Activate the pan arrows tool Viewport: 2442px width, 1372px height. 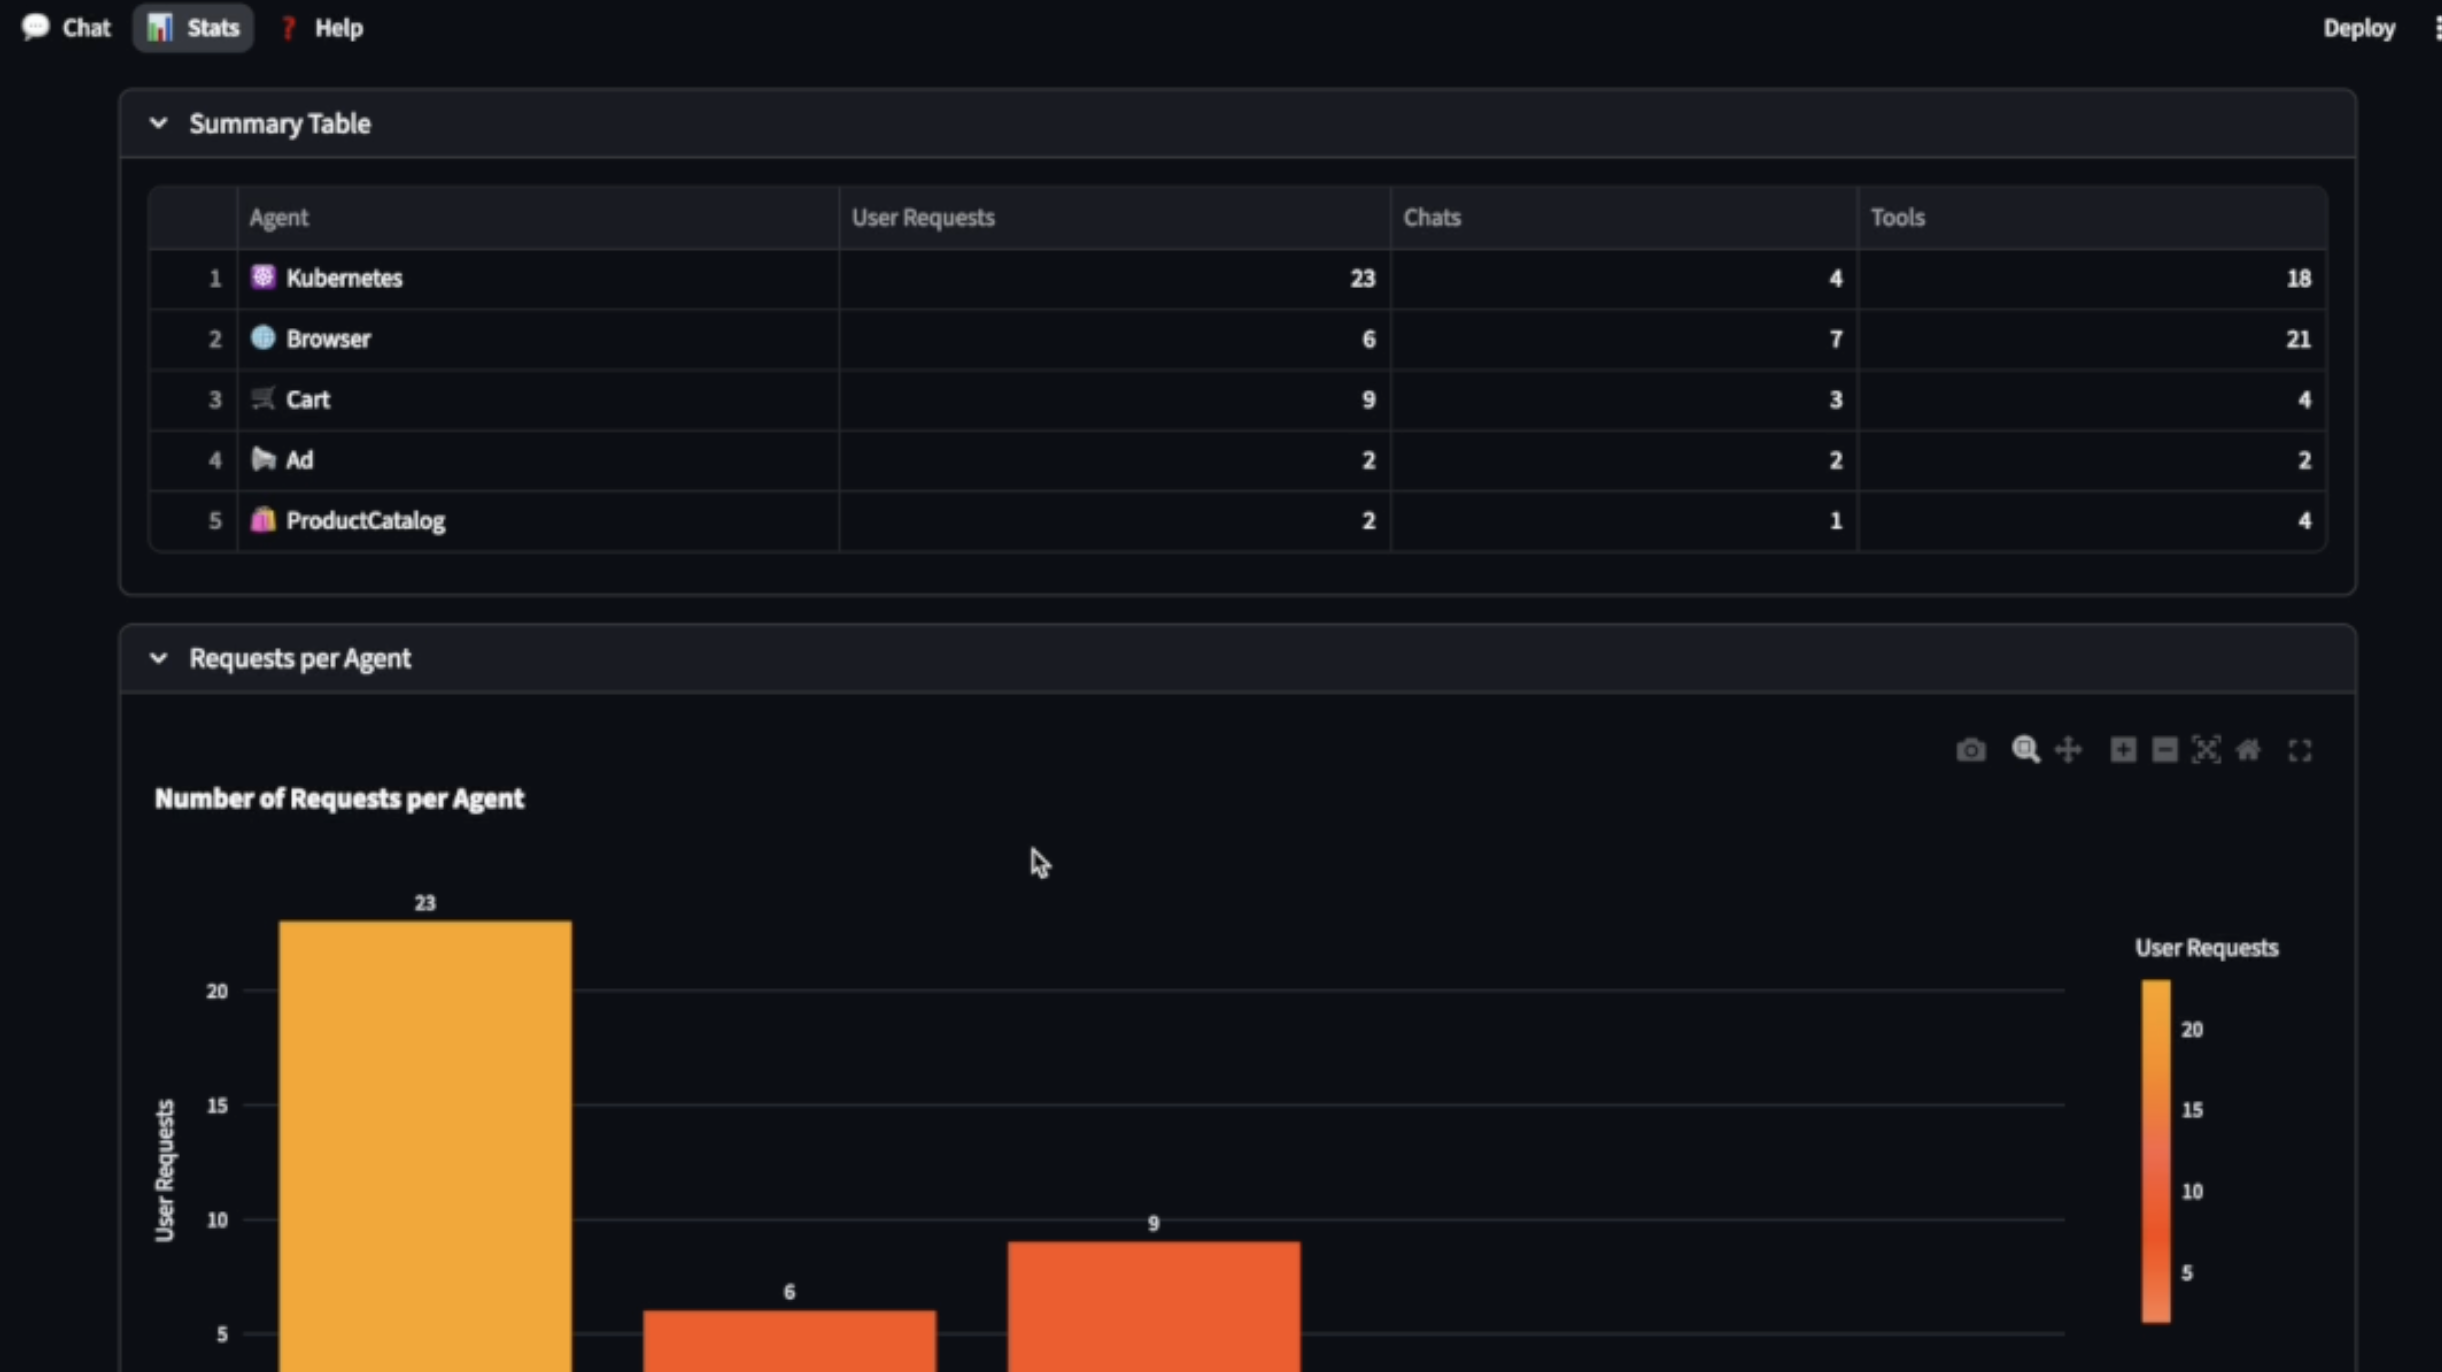[2068, 750]
